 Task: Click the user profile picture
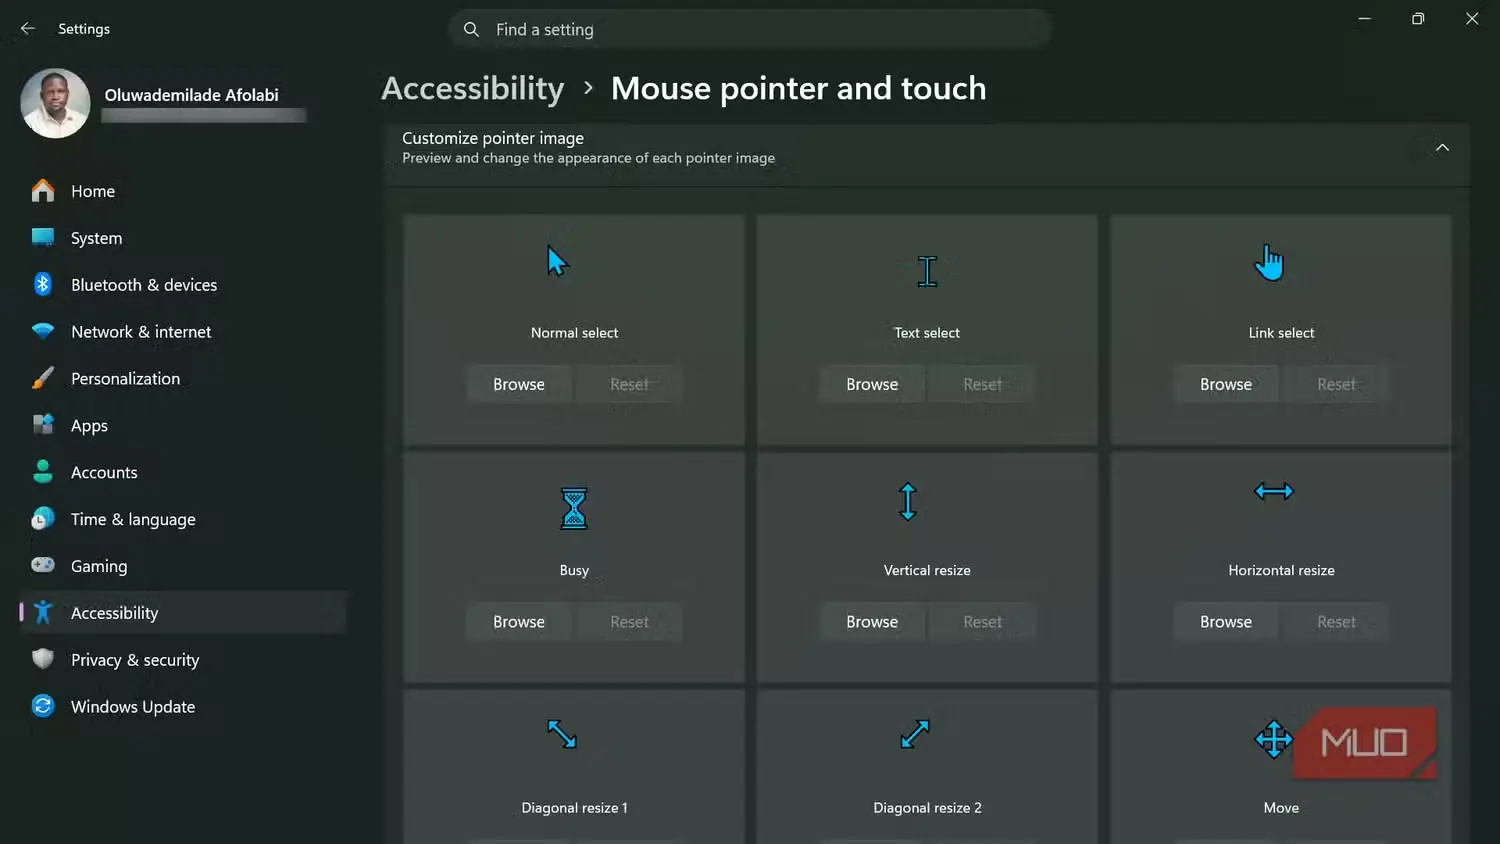[55, 103]
